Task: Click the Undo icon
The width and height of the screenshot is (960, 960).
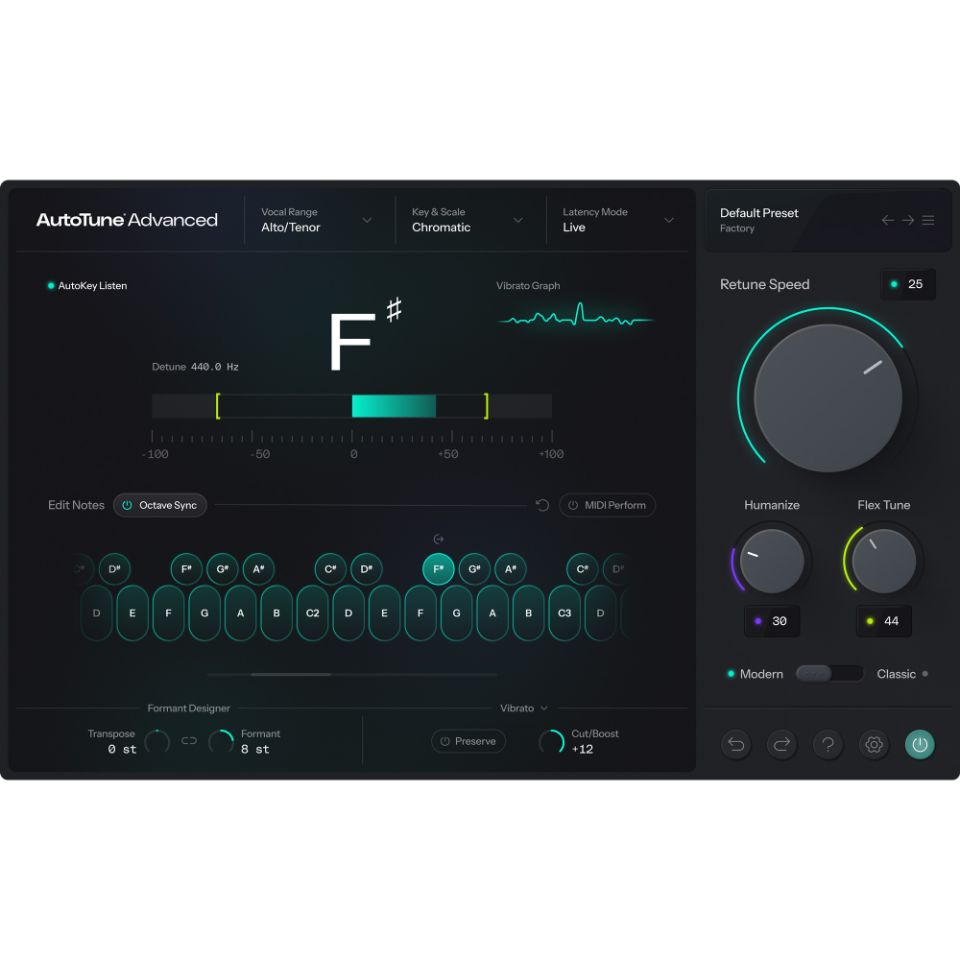Action: click(736, 744)
